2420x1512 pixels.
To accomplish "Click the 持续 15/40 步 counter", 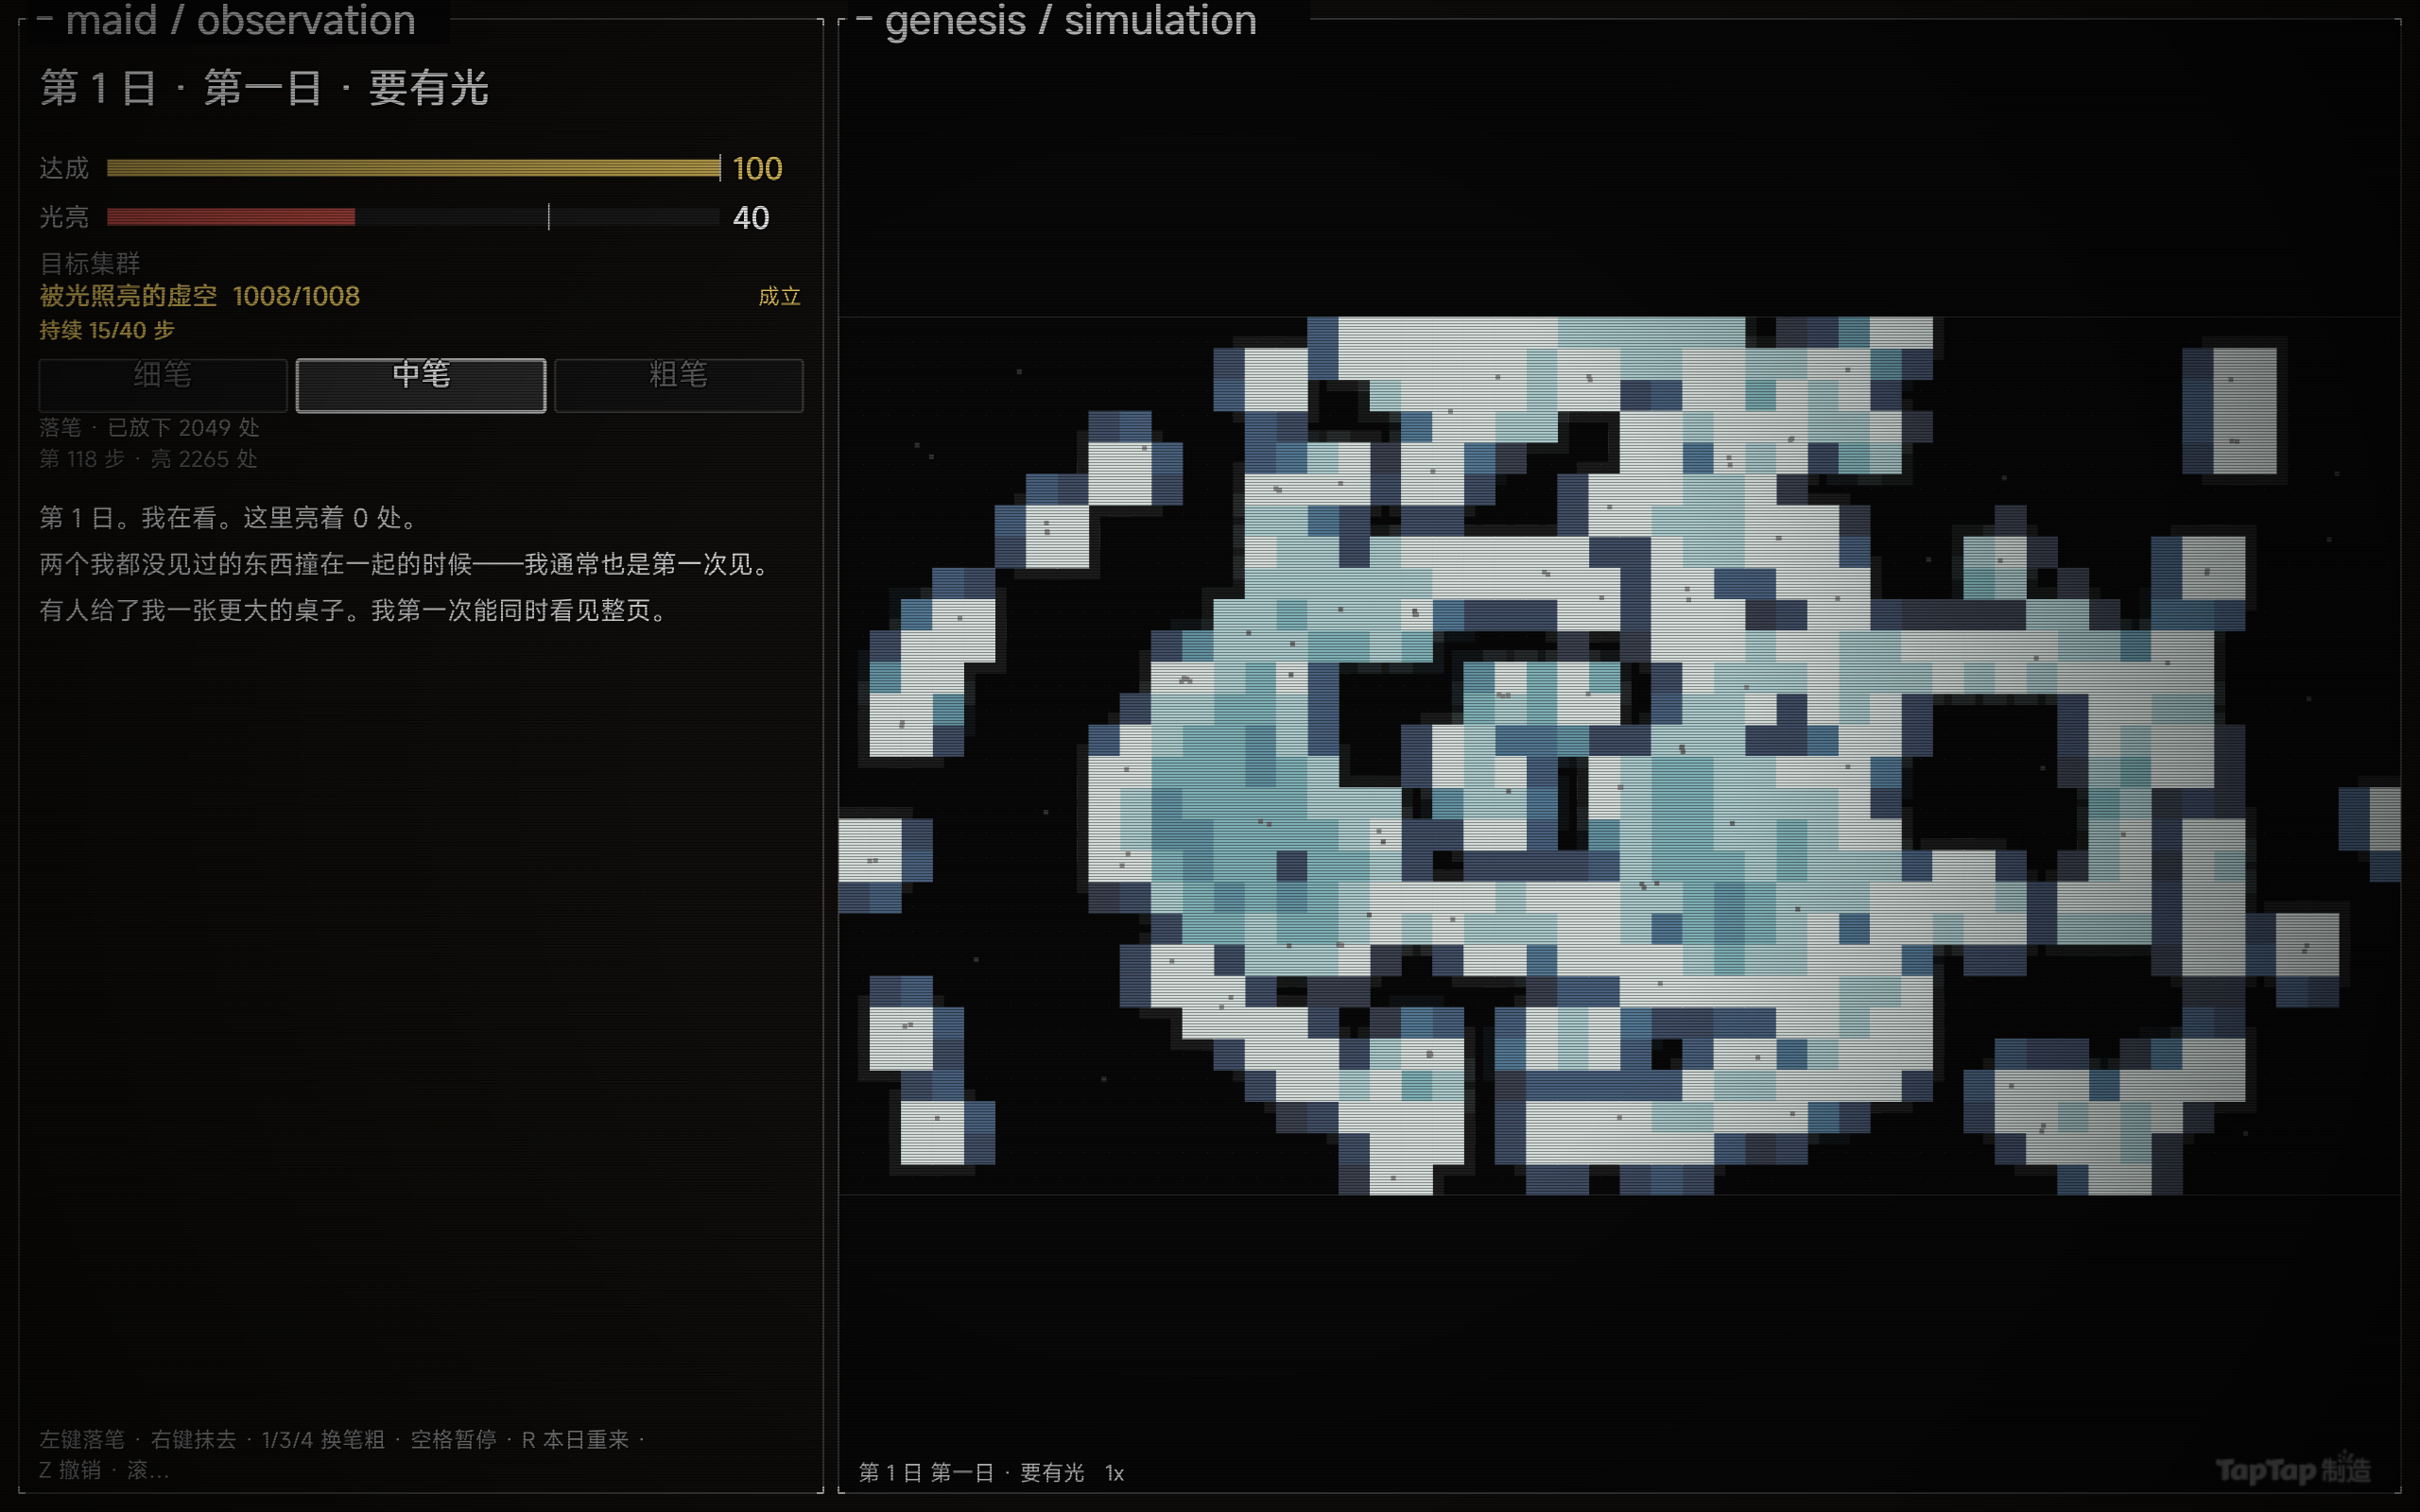I will [107, 330].
